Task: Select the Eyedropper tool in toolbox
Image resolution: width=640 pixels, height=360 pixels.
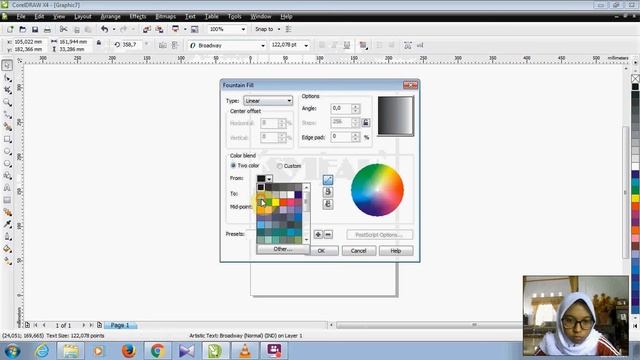Action: pos(7,224)
